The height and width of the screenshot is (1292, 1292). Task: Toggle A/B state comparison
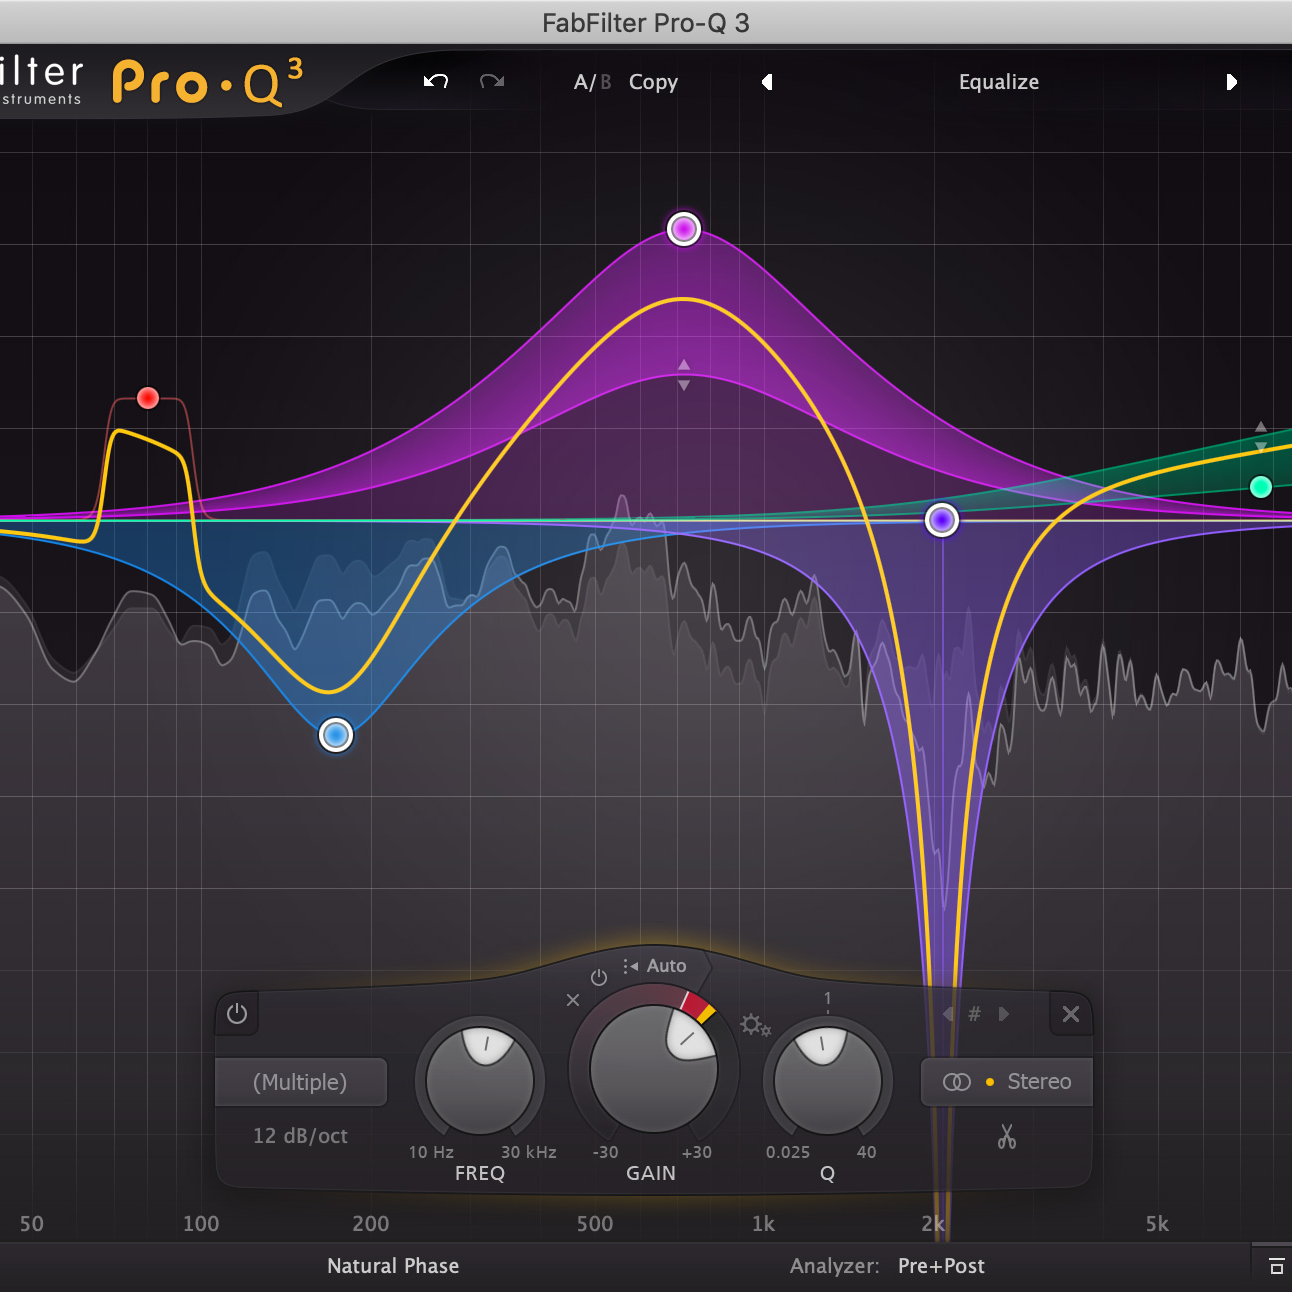(591, 82)
